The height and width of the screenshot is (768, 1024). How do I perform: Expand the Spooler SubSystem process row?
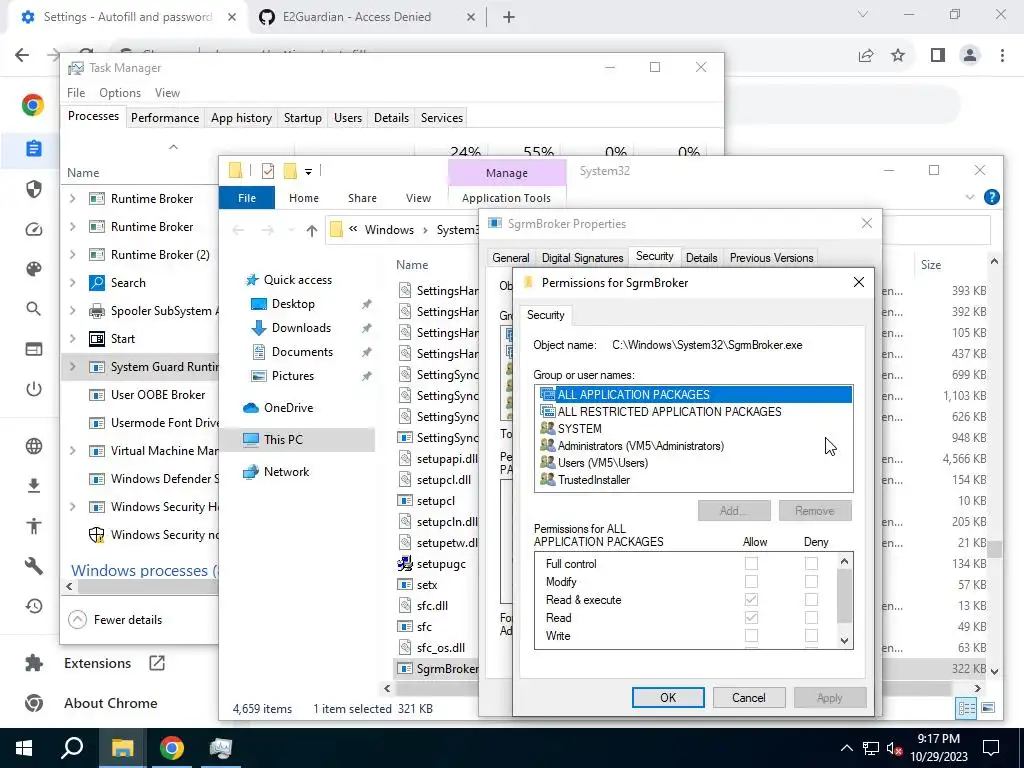72,311
